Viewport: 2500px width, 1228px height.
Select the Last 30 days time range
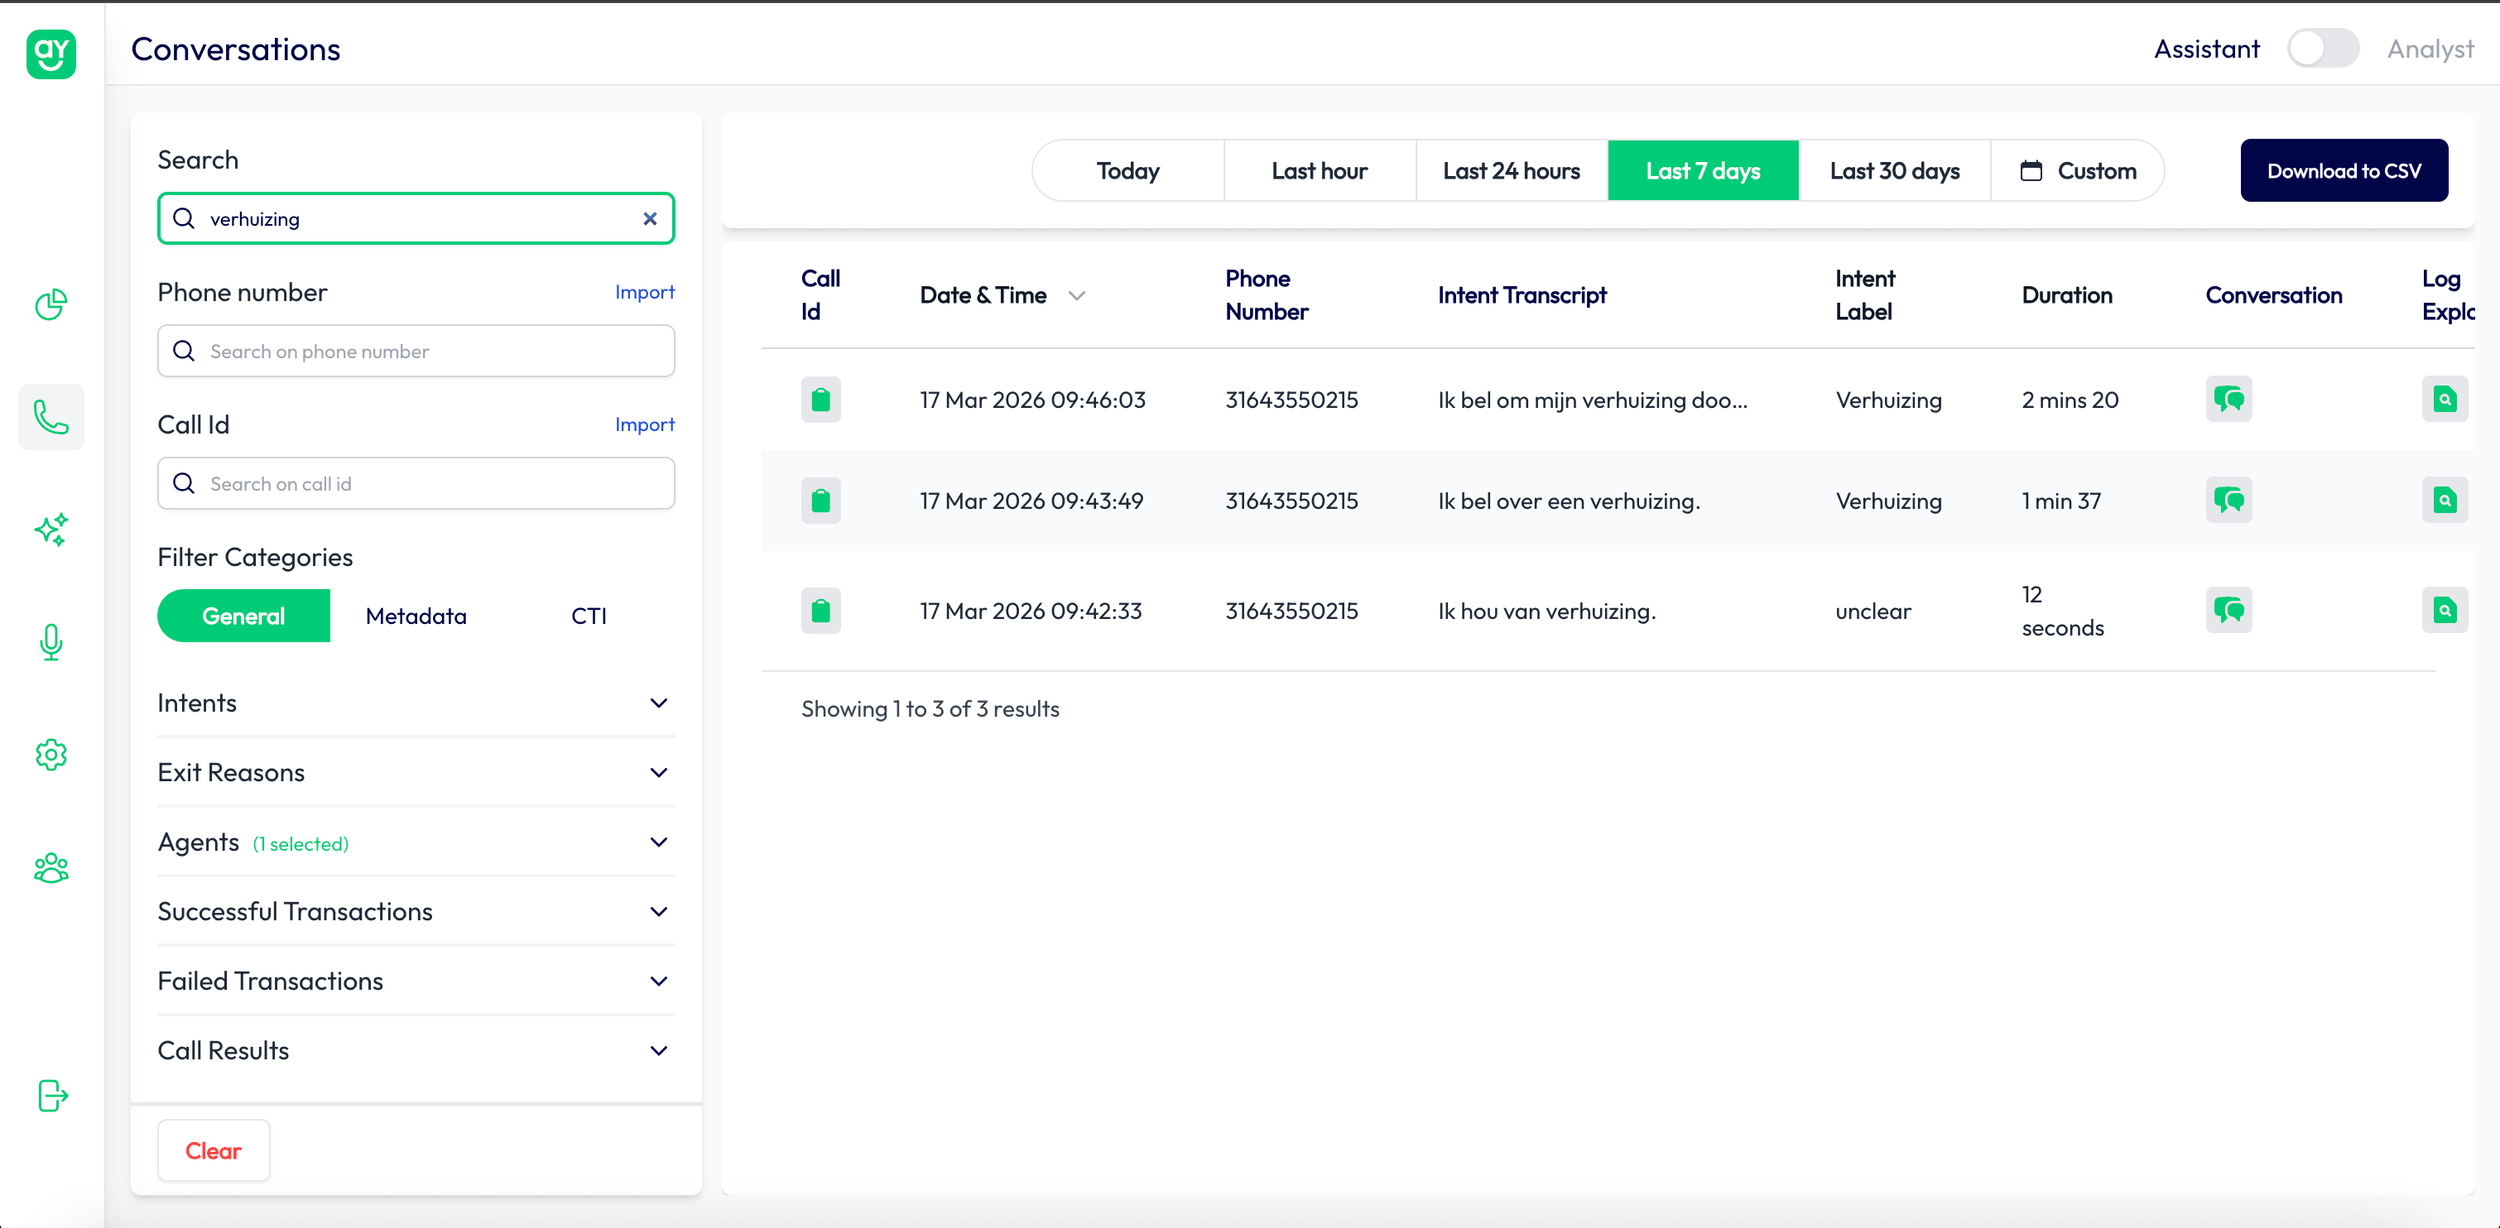tap(1894, 170)
